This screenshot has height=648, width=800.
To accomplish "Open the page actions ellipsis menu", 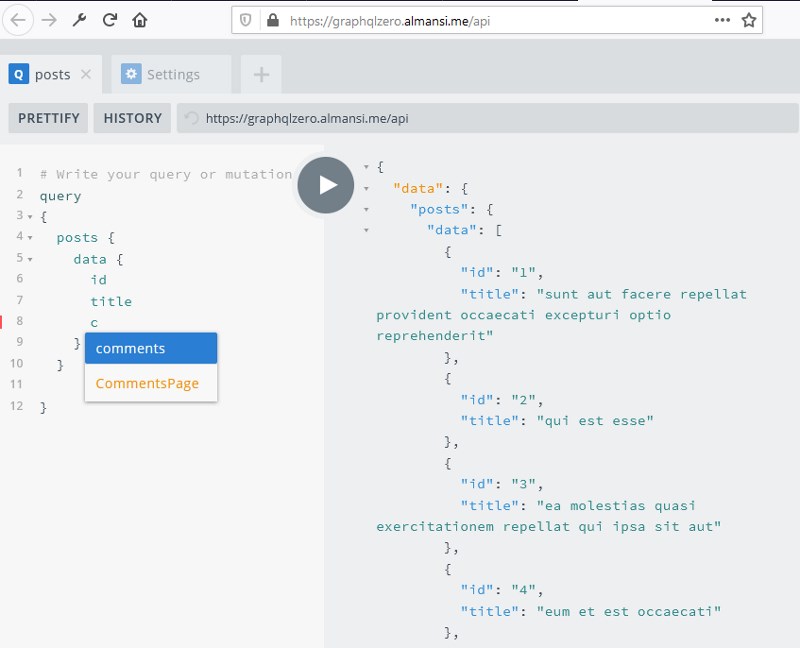I will tap(722, 20).
